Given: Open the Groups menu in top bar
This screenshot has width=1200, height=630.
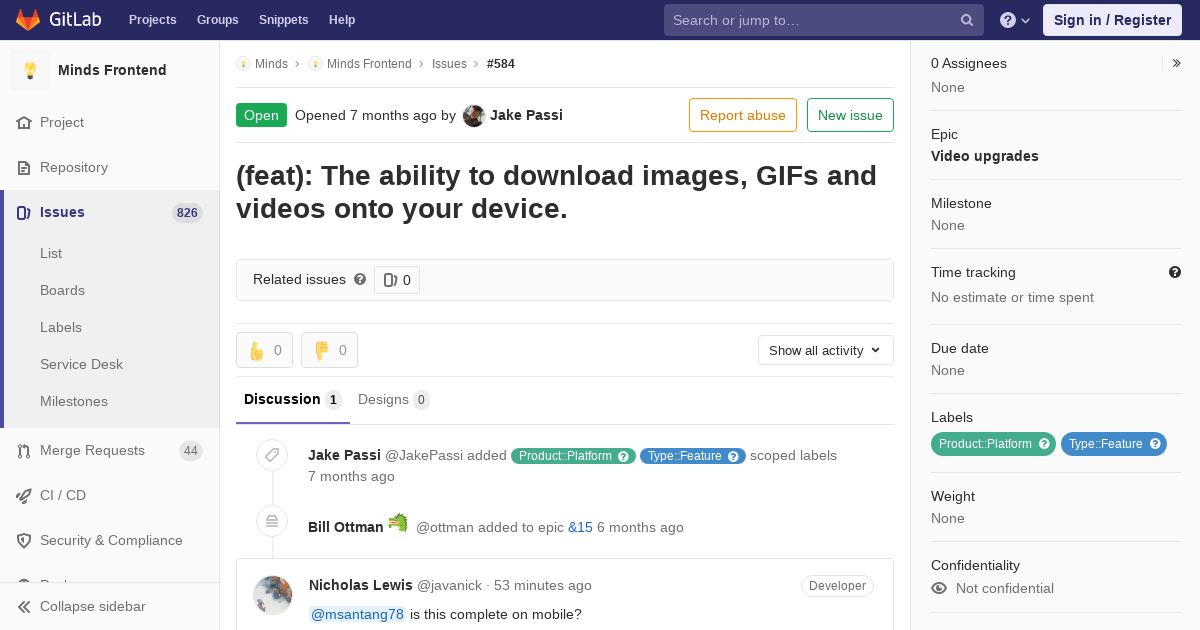Looking at the screenshot, I should [218, 20].
